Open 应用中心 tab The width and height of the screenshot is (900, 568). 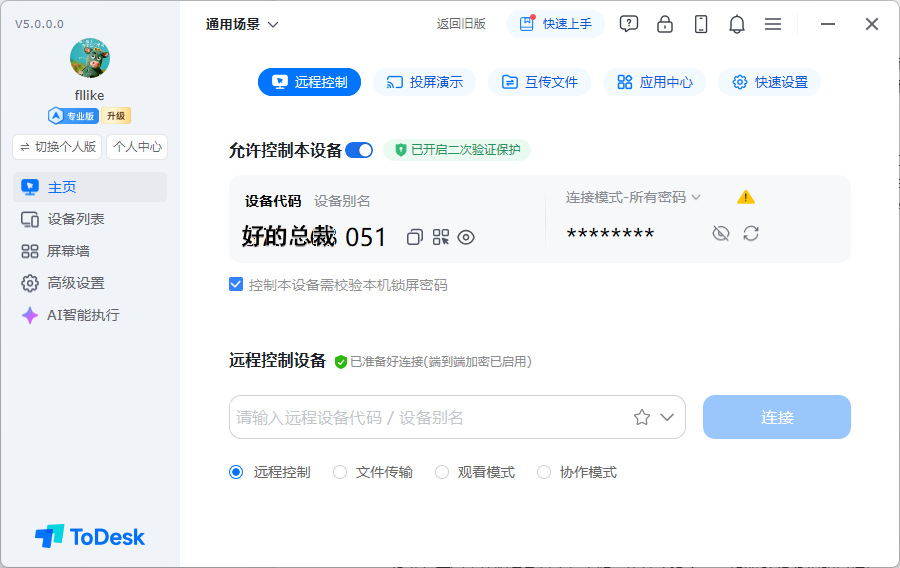[654, 82]
